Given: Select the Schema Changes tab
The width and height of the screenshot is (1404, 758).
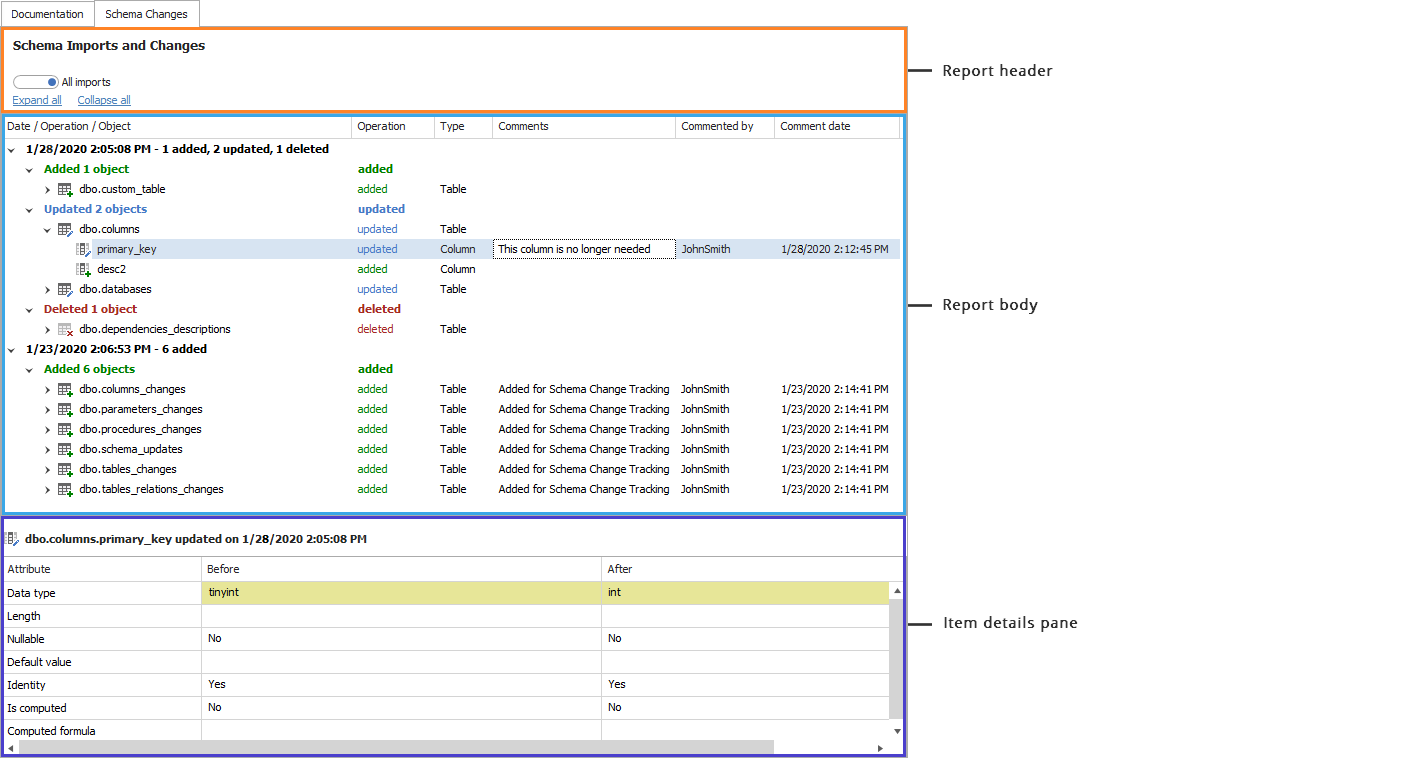Looking at the screenshot, I should click(x=146, y=14).
